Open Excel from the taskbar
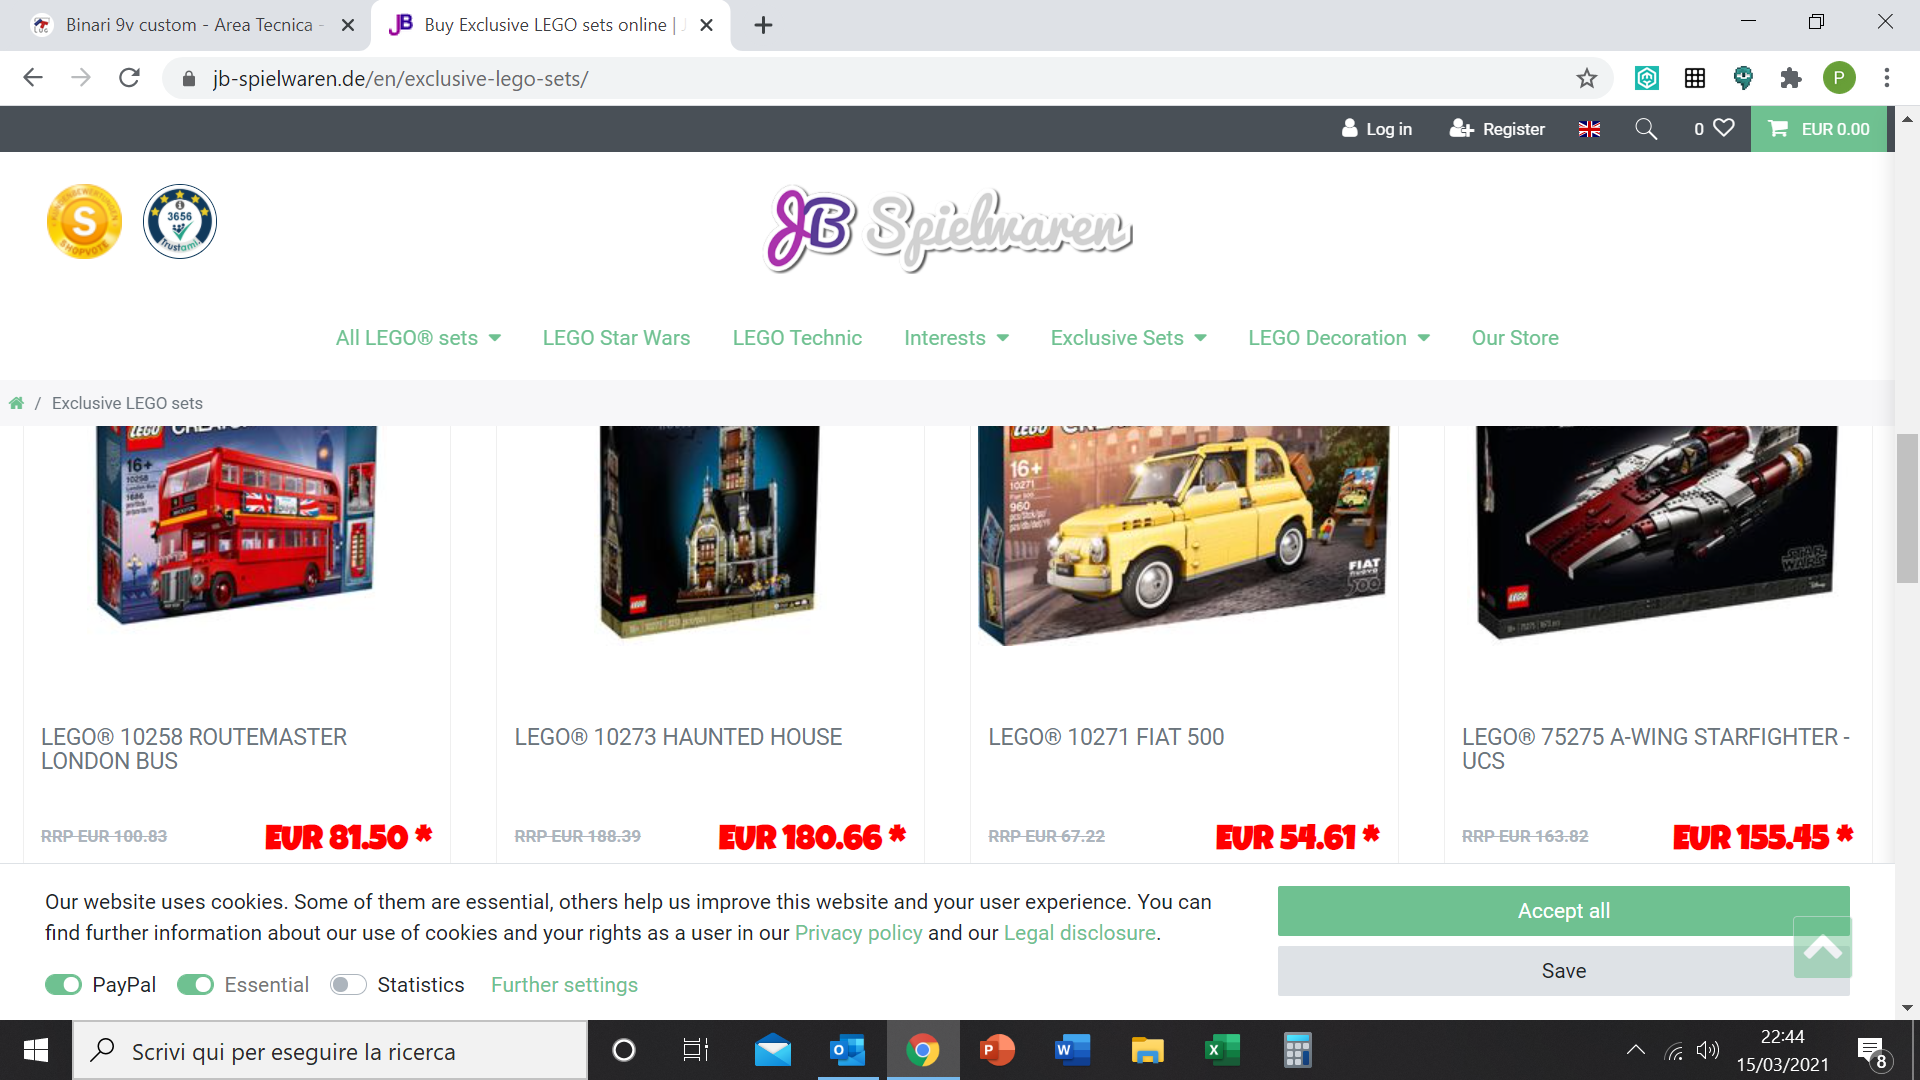 pyautogui.click(x=1222, y=1050)
